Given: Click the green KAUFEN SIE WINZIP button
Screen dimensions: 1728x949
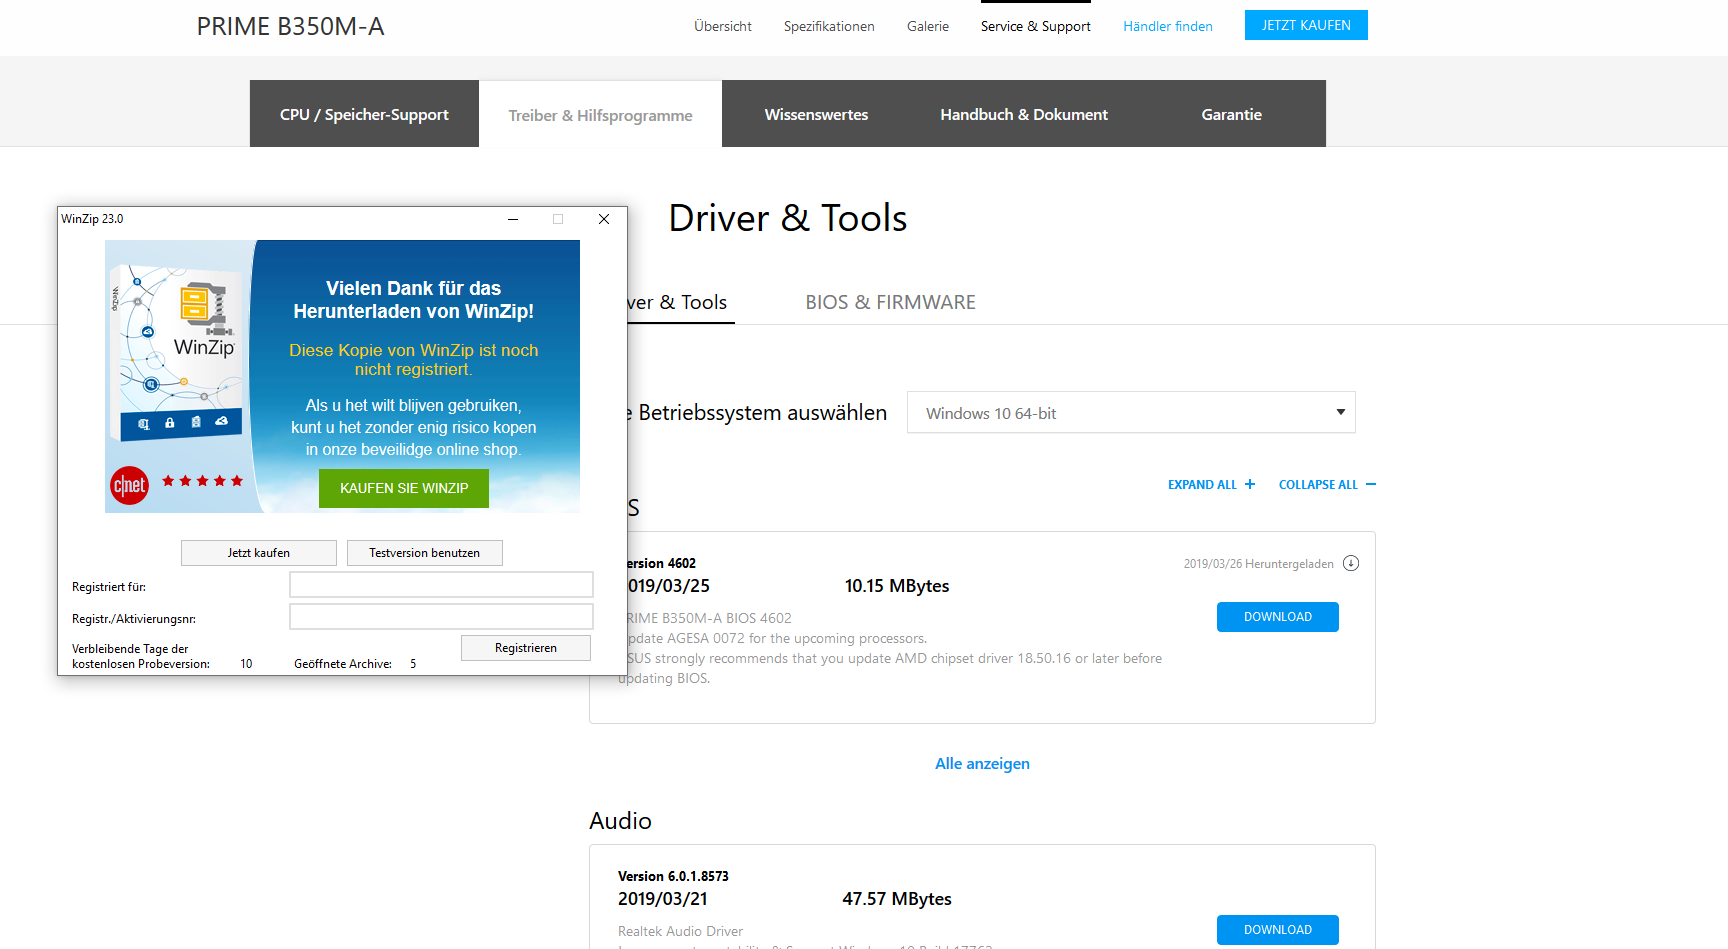Looking at the screenshot, I should (404, 488).
